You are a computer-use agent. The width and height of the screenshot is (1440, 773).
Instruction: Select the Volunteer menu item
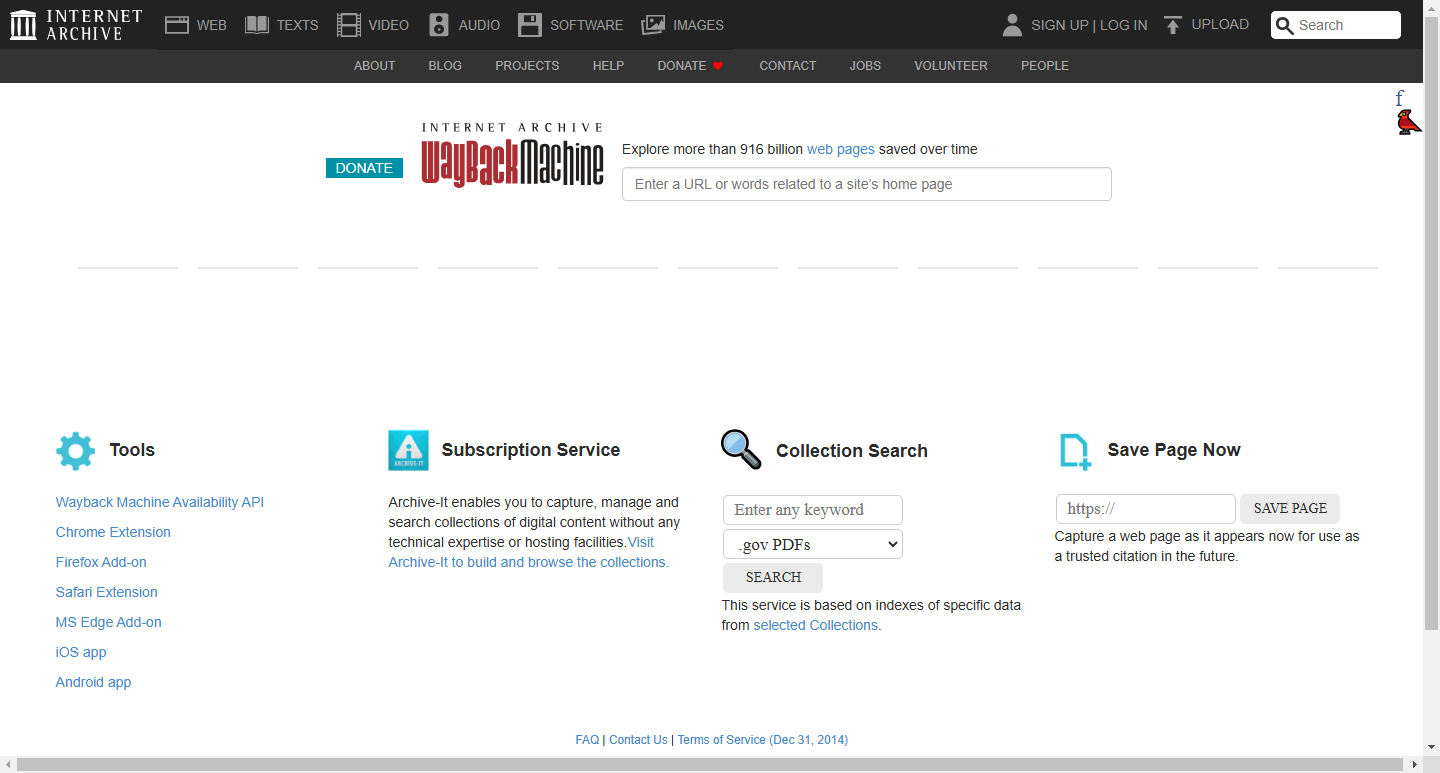click(950, 66)
